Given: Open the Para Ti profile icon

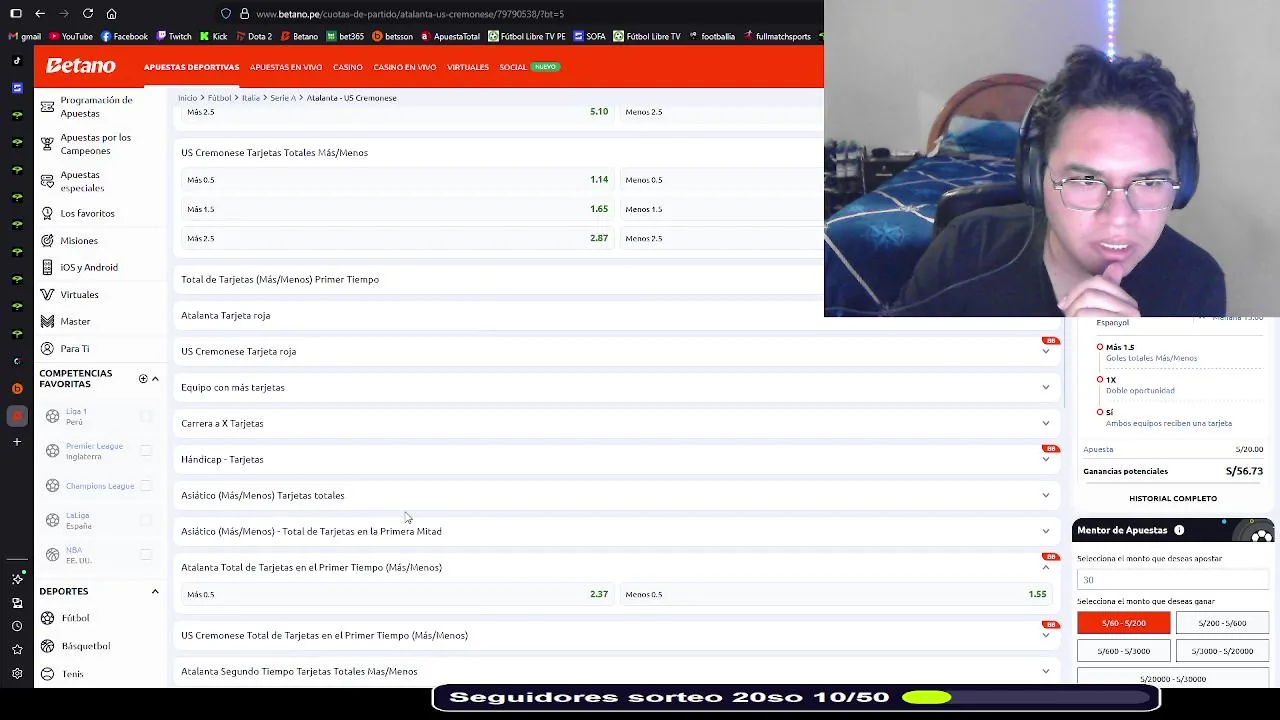Looking at the screenshot, I should click(47, 348).
